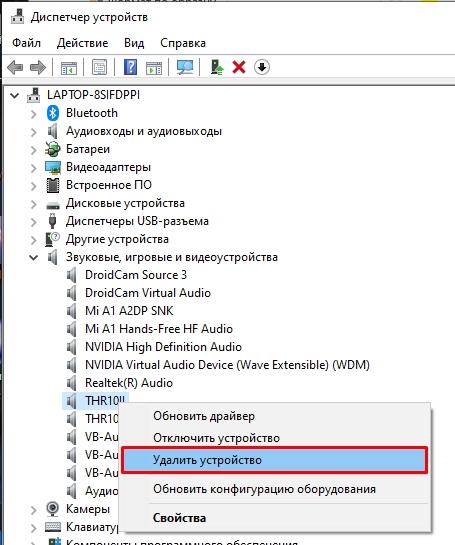Click the Back arrow toolbar icon
Image resolution: width=455 pixels, height=545 pixels.
[15, 67]
